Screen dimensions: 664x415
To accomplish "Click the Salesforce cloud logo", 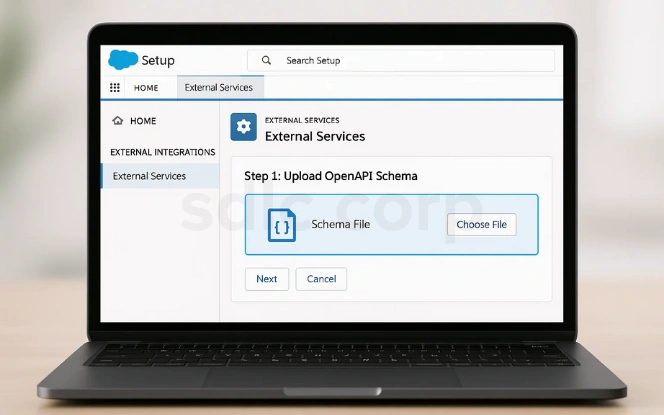I will 123,59.
